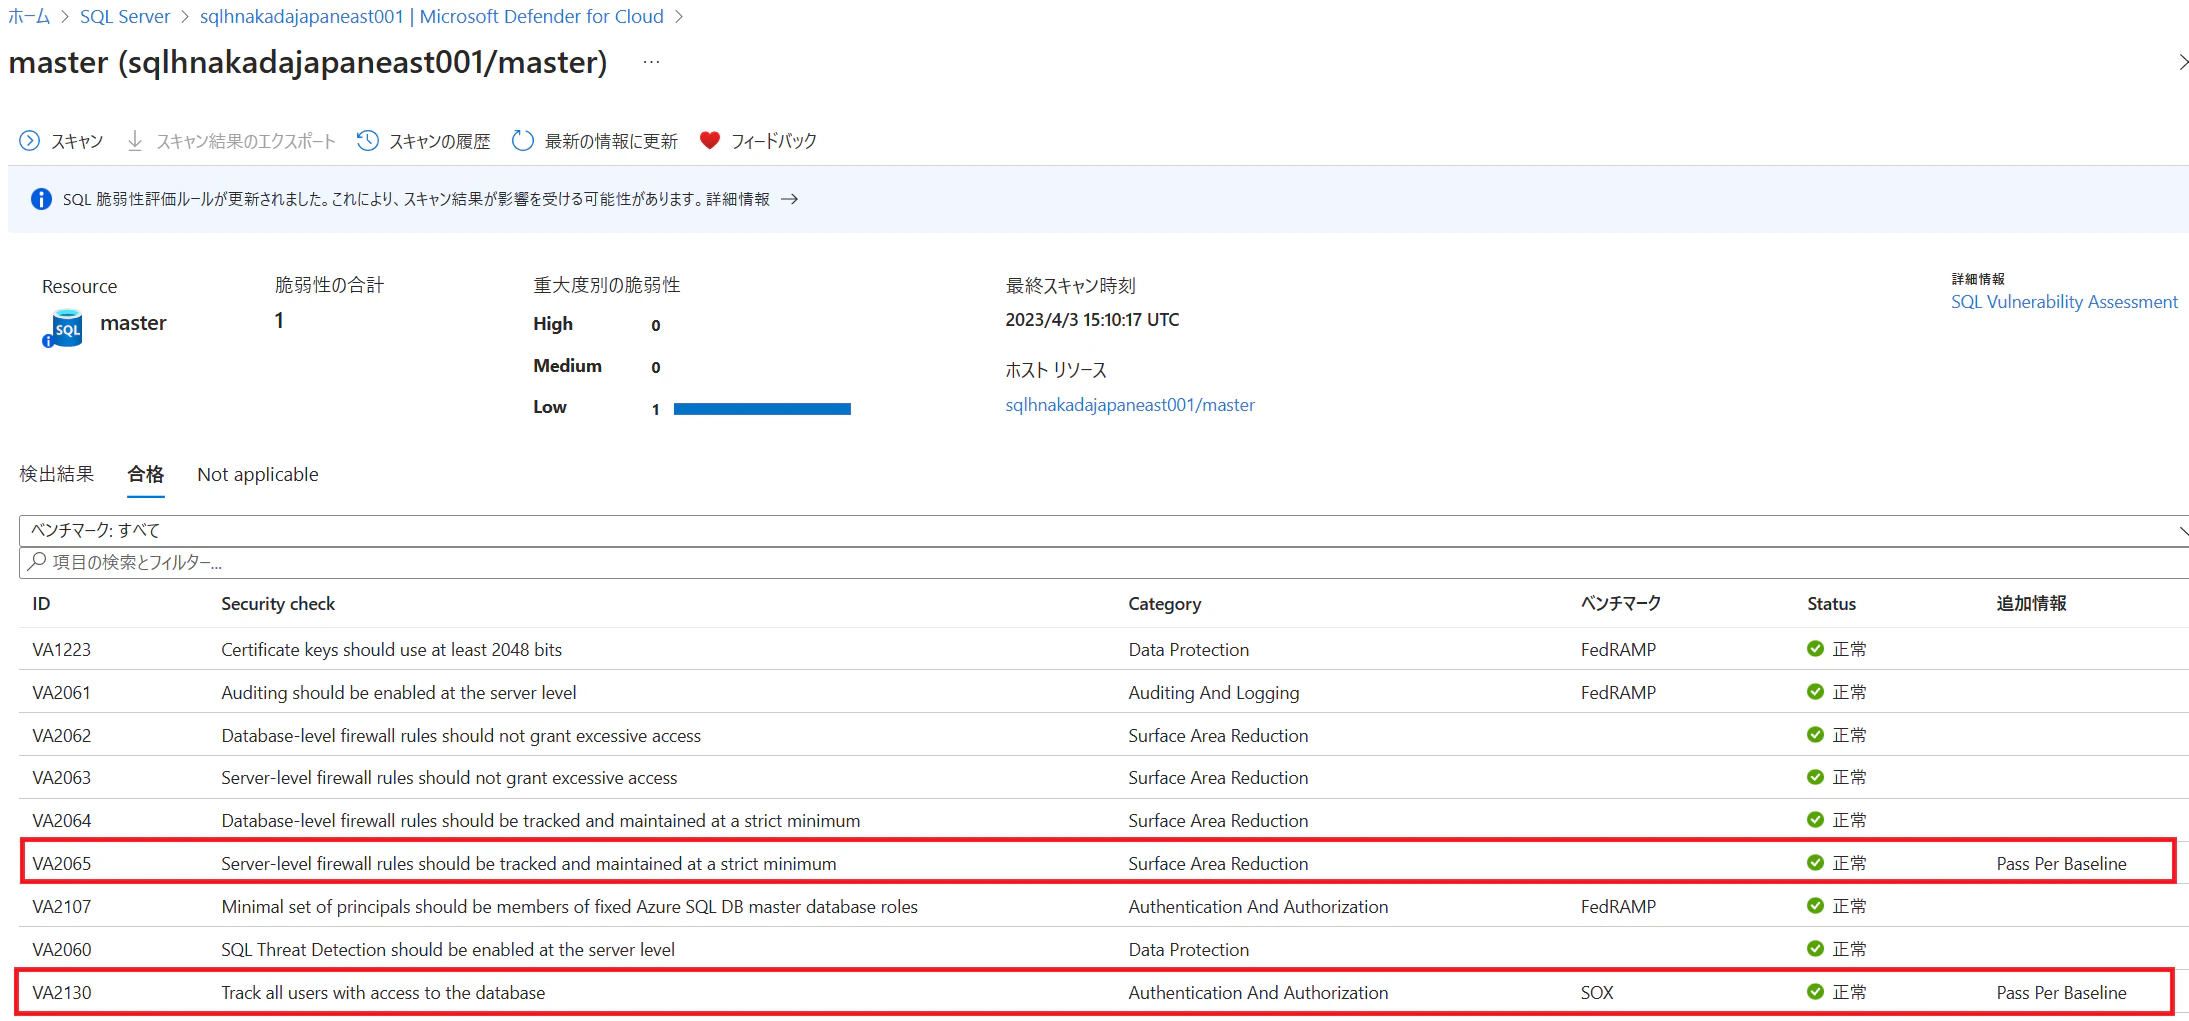Click the scan history clock icon

click(368, 141)
